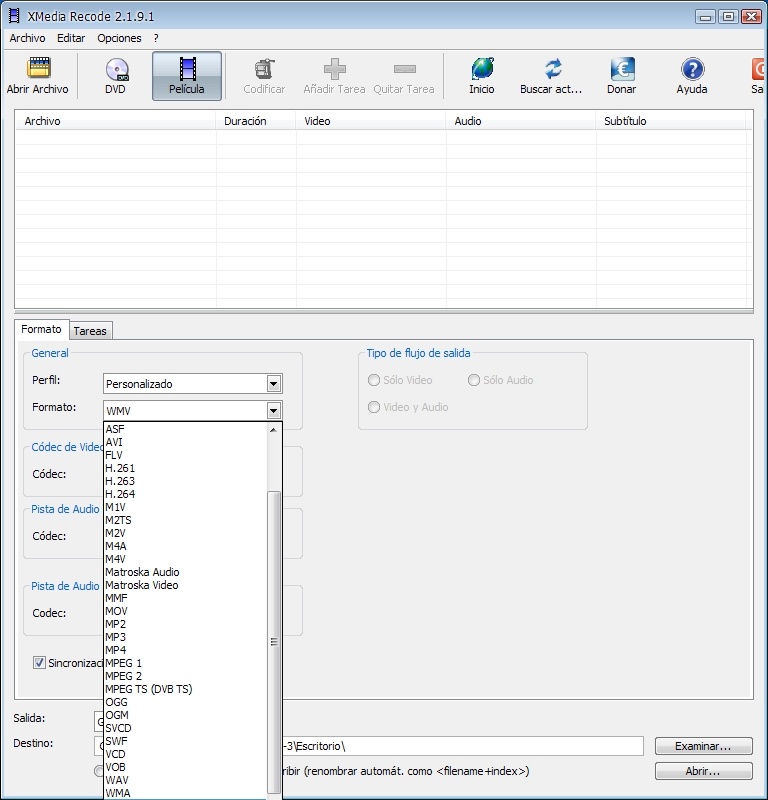Click the format list scrollbar thumb
This screenshot has height=800, width=768.
(274, 640)
